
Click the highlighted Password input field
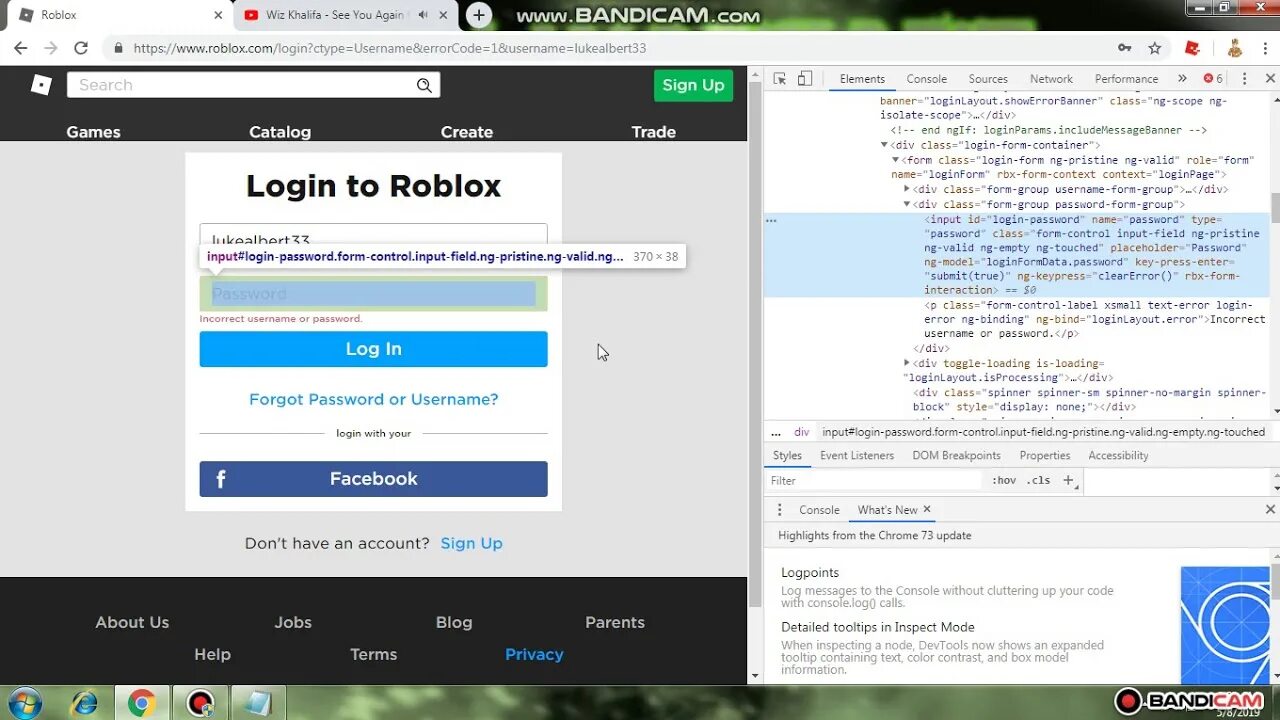374,293
